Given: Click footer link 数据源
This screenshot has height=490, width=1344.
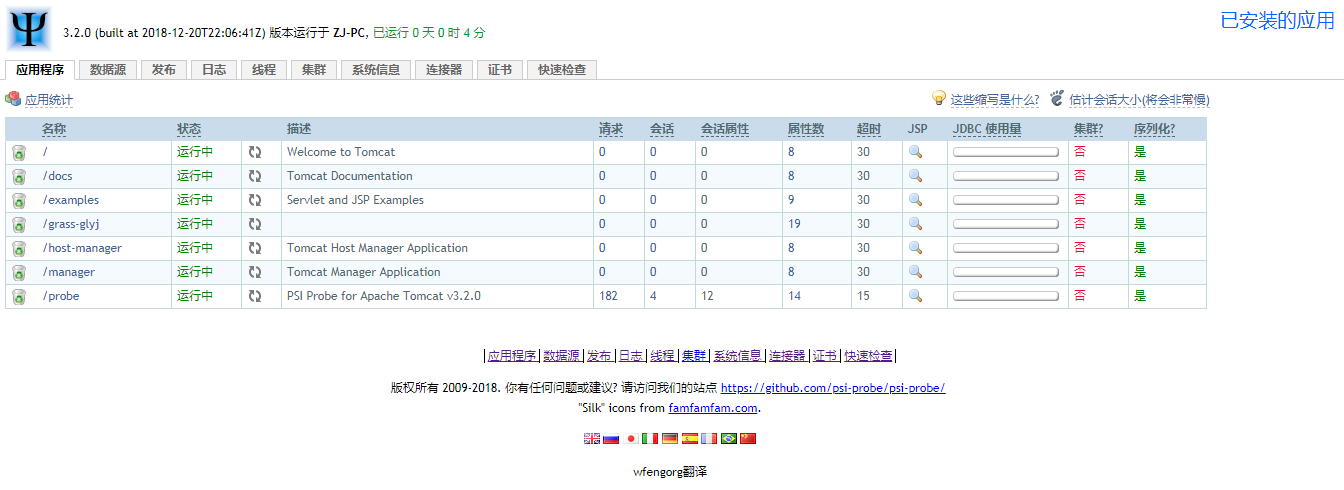Looking at the screenshot, I should click(562, 355).
